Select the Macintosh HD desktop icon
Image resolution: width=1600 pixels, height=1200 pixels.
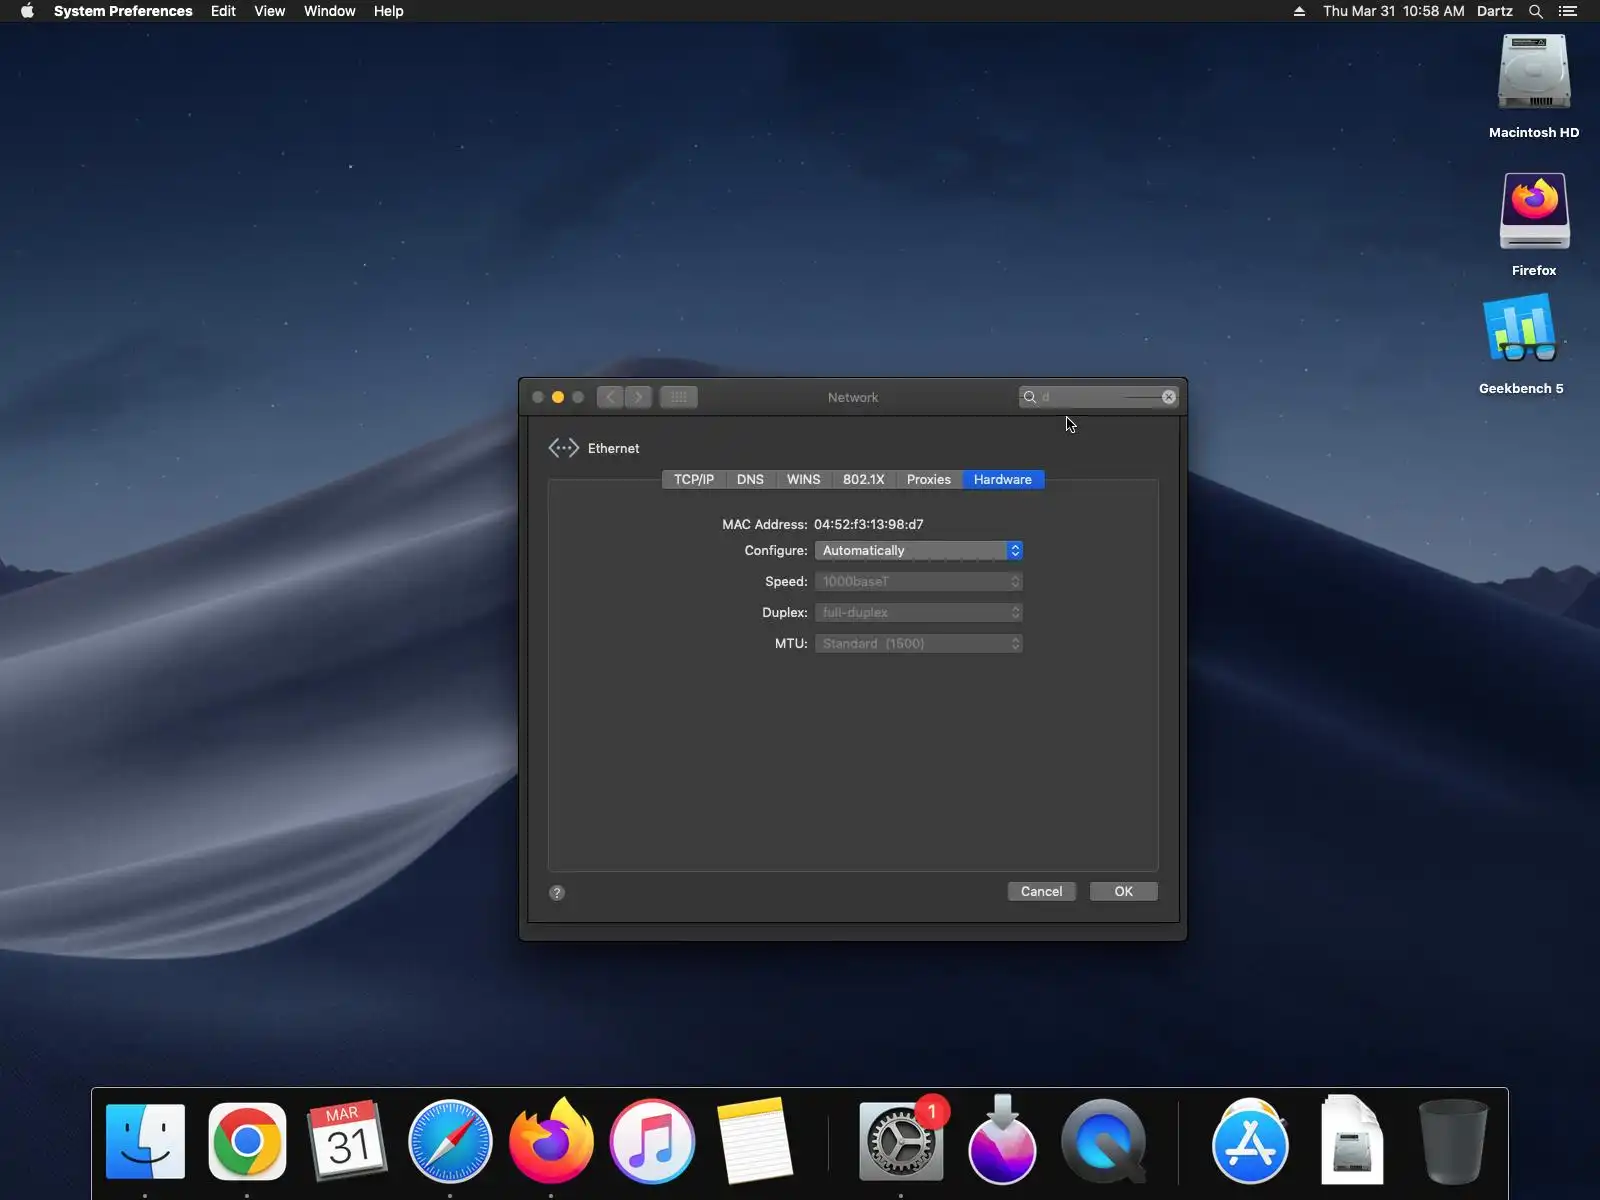1534,74
